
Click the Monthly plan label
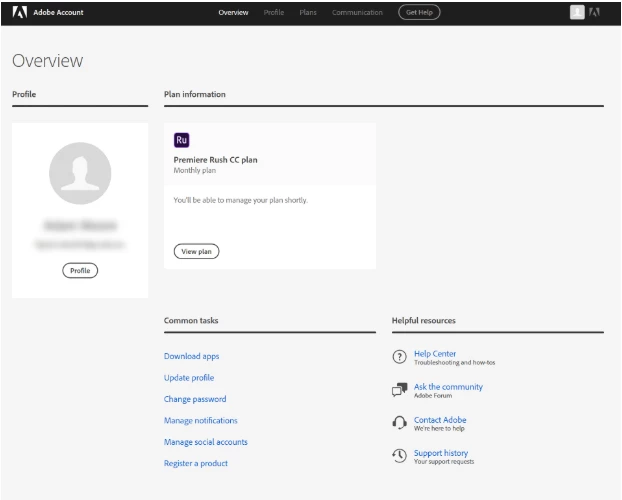(195, 171)
